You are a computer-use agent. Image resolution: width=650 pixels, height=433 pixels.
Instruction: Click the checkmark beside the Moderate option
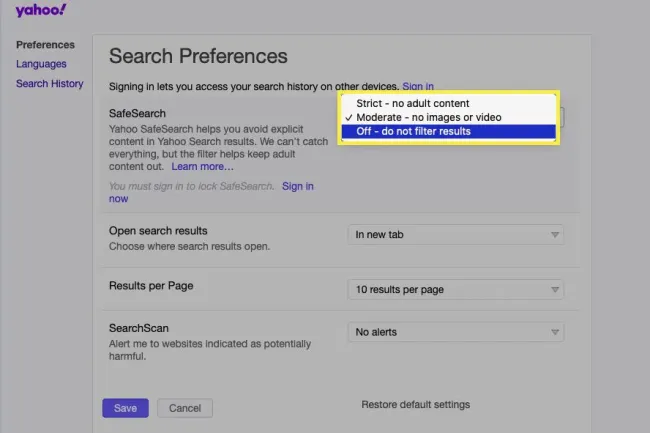tap(347, 118)
